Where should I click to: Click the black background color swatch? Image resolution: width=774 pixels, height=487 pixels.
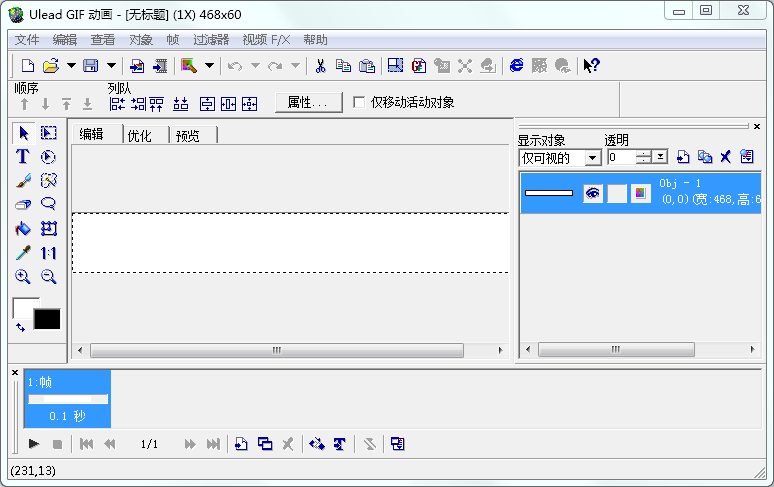pyautogui.click(x=47, y=319)
